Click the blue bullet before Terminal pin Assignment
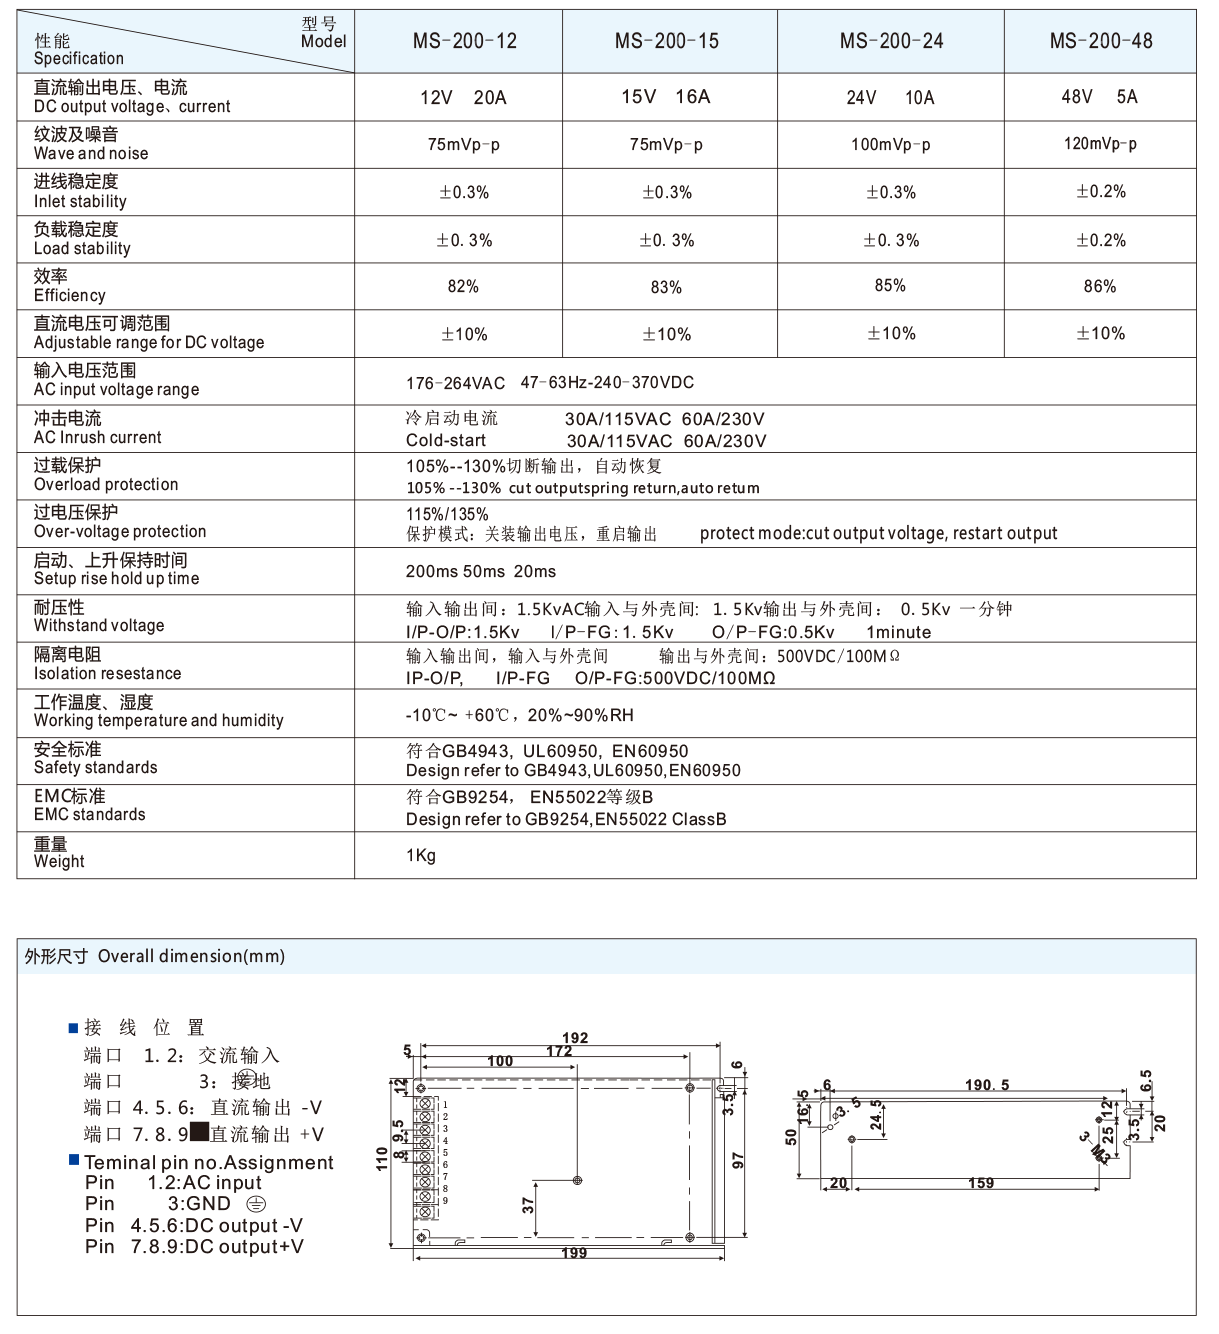 tap(74, 1160)
